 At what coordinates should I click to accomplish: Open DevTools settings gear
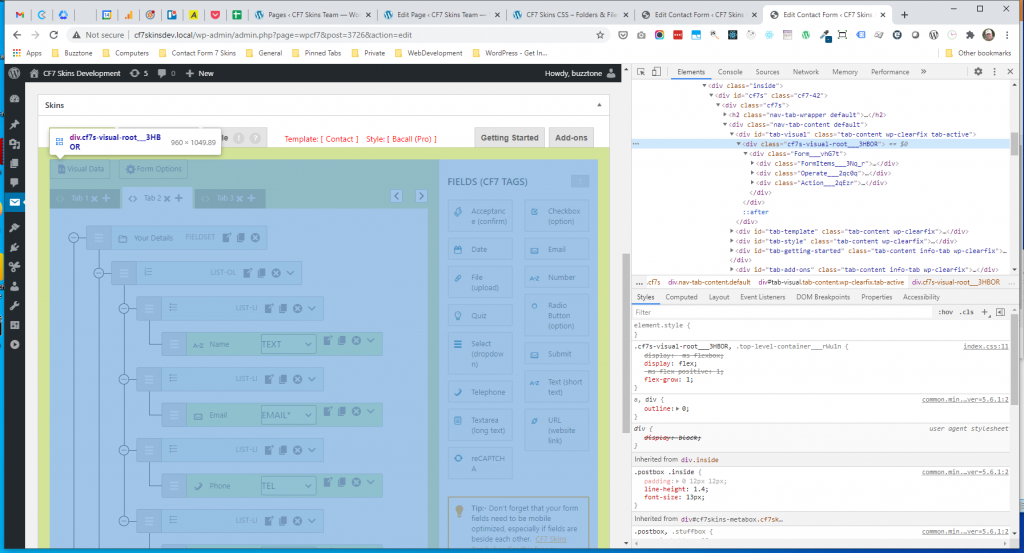pos(979,72)
